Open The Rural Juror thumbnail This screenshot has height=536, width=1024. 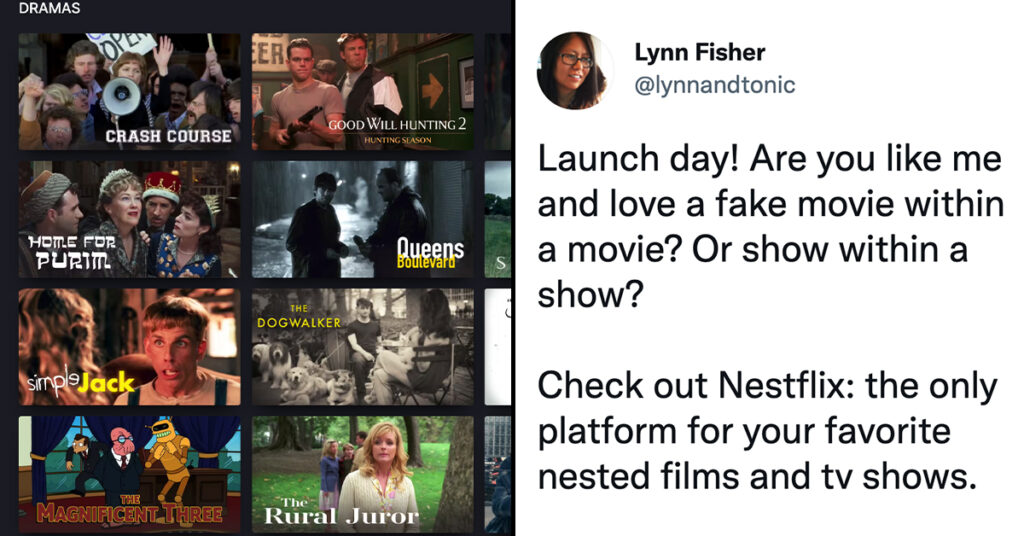coord(363,475)
